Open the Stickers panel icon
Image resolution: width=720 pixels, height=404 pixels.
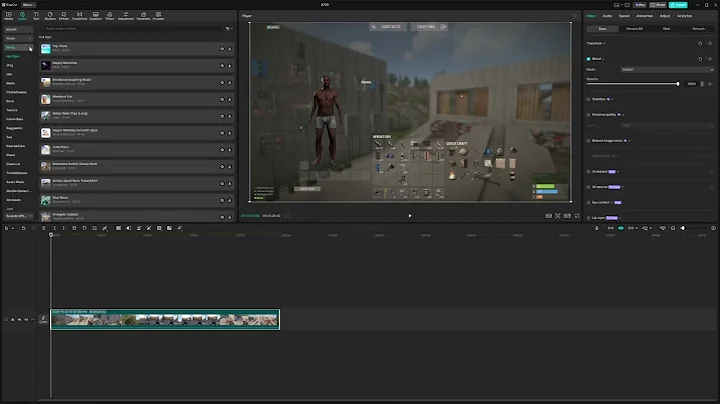[50, 16]
